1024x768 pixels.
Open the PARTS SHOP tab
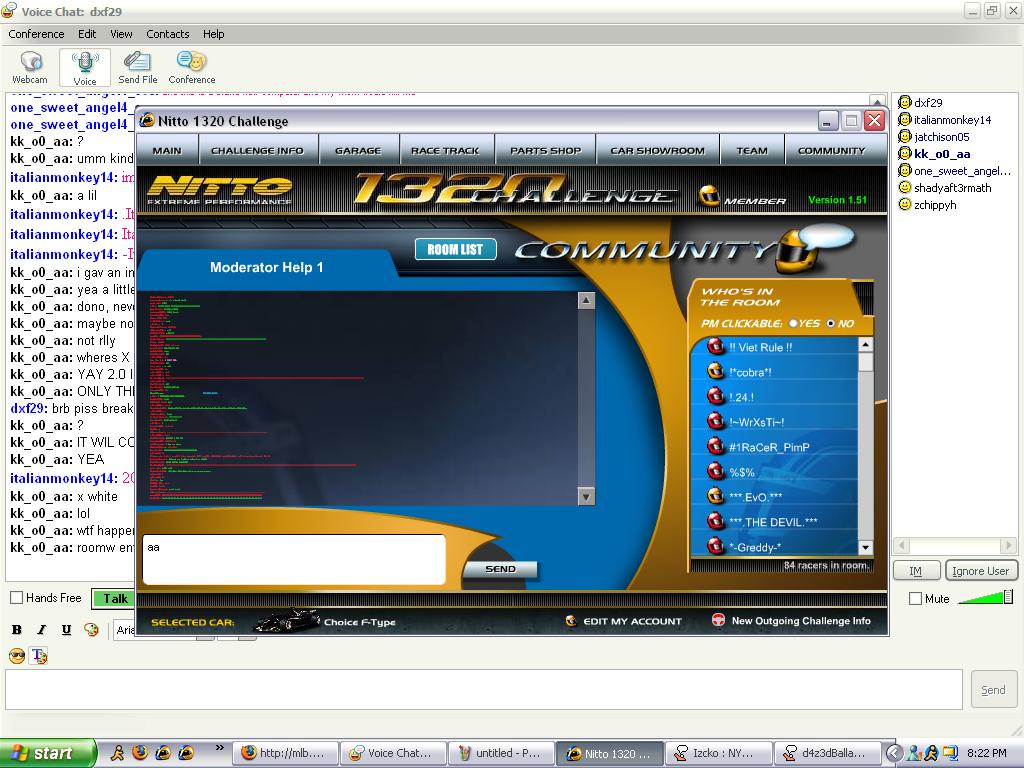coord(545,150)
